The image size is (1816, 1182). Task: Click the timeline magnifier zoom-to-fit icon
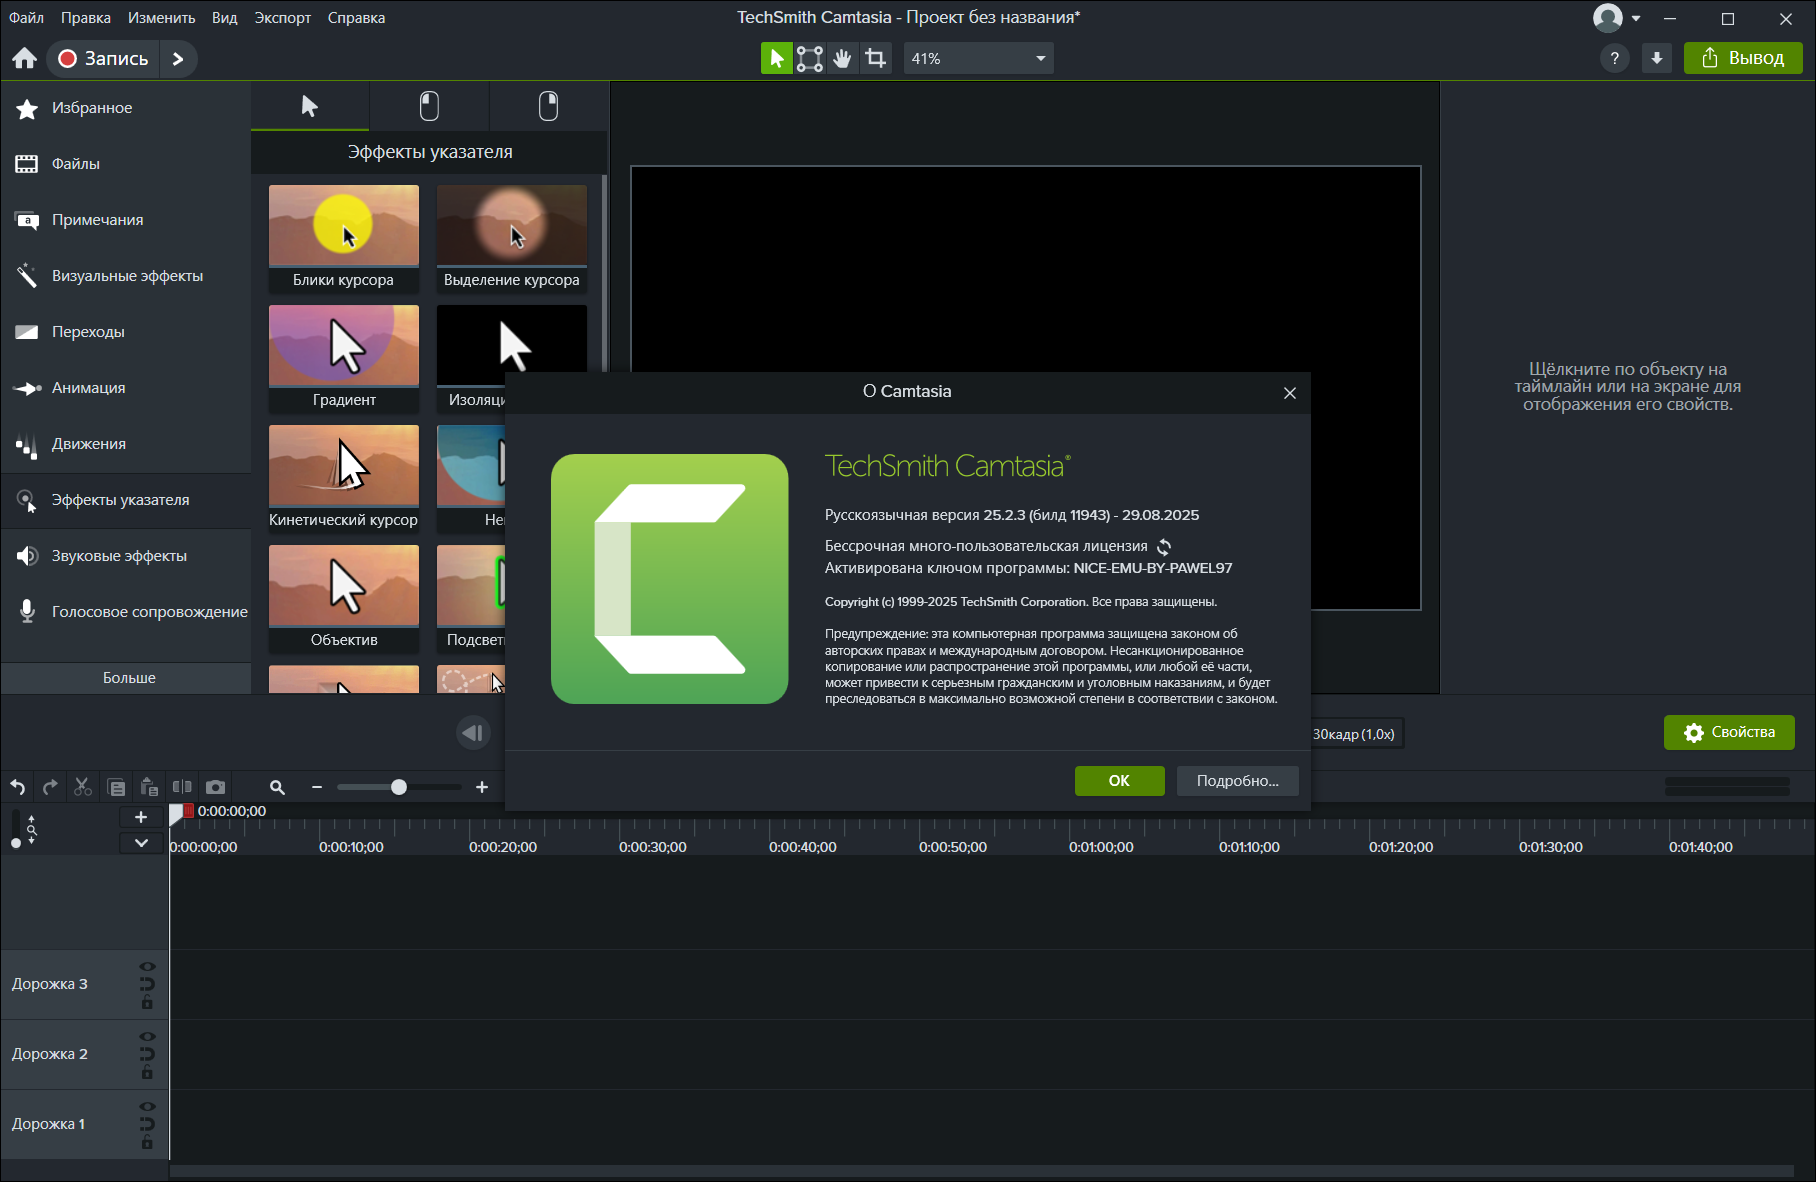coord(277,787)
